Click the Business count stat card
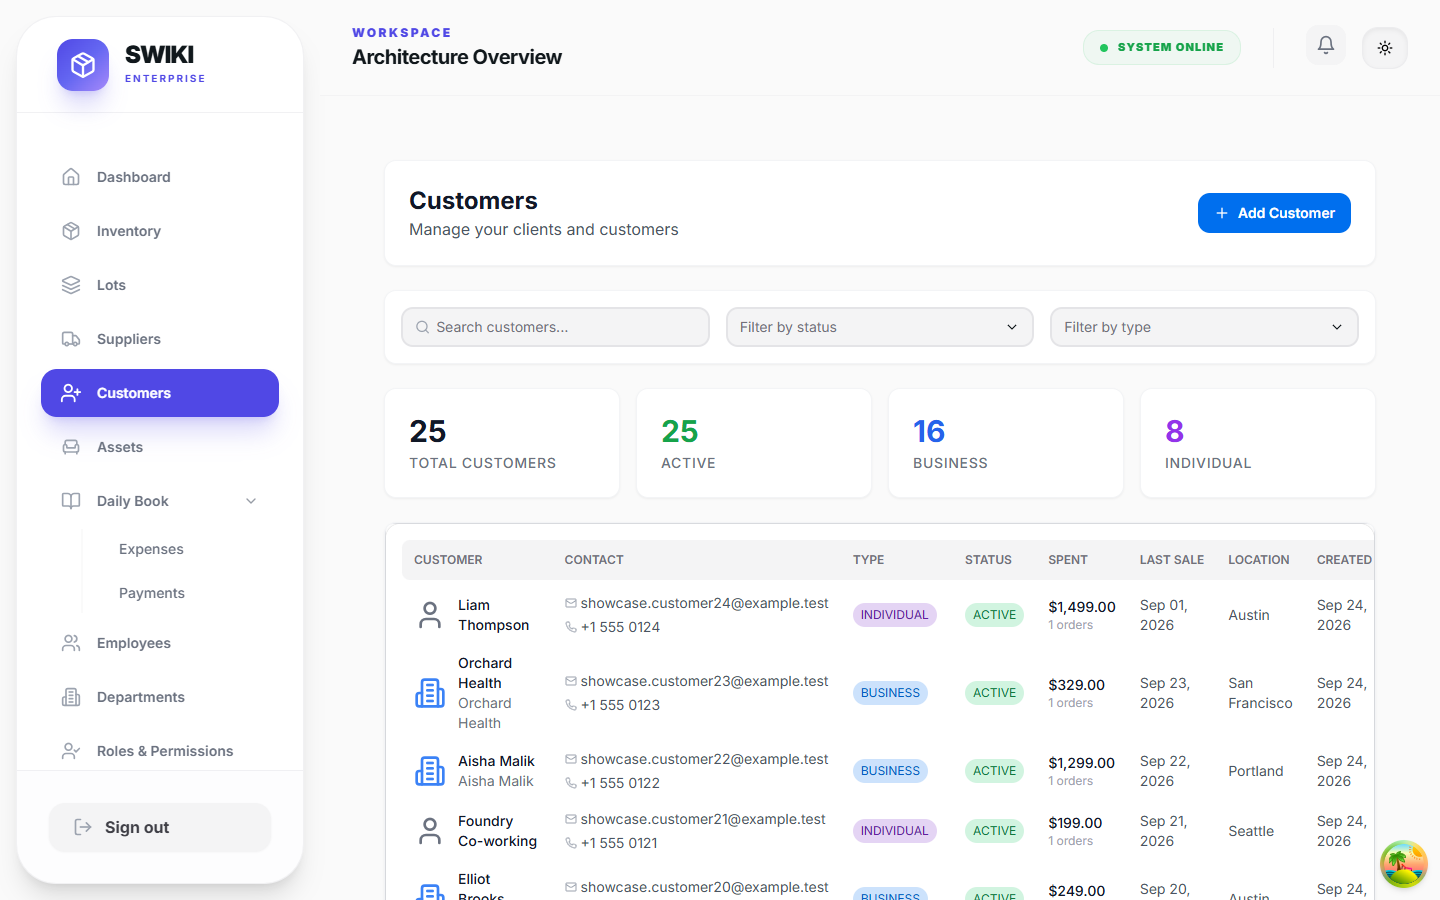 click(1006, 443)
